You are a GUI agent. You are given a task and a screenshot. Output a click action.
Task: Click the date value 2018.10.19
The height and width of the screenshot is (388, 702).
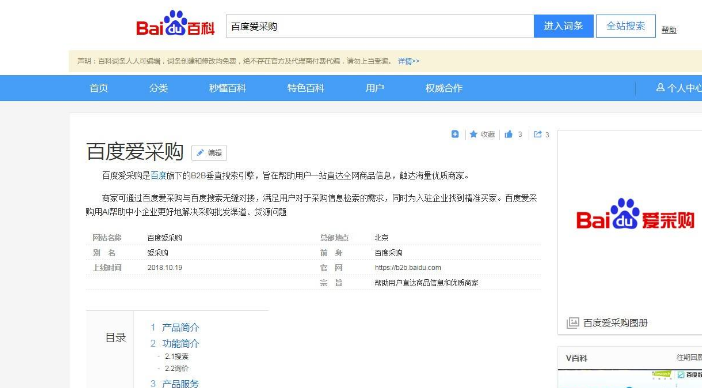coord(165,268)
